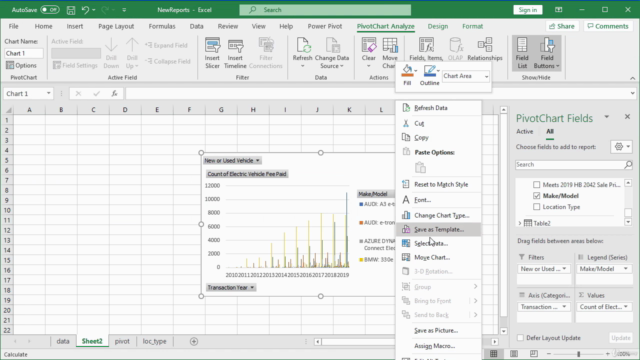This screenshot has height=360, width=640.
Task: Open the PivotChart Fields pane options arrow
Action: [x=607, y=117]
